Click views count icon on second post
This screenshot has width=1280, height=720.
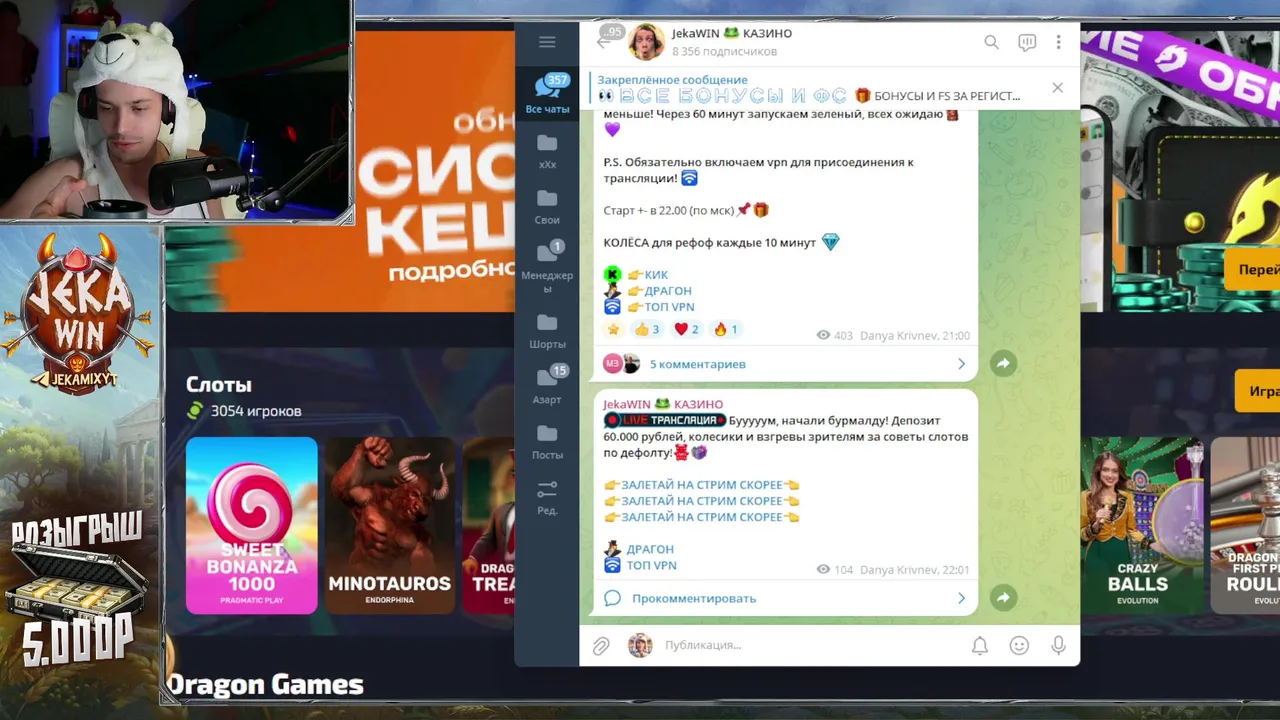click(x=823, y=569)
